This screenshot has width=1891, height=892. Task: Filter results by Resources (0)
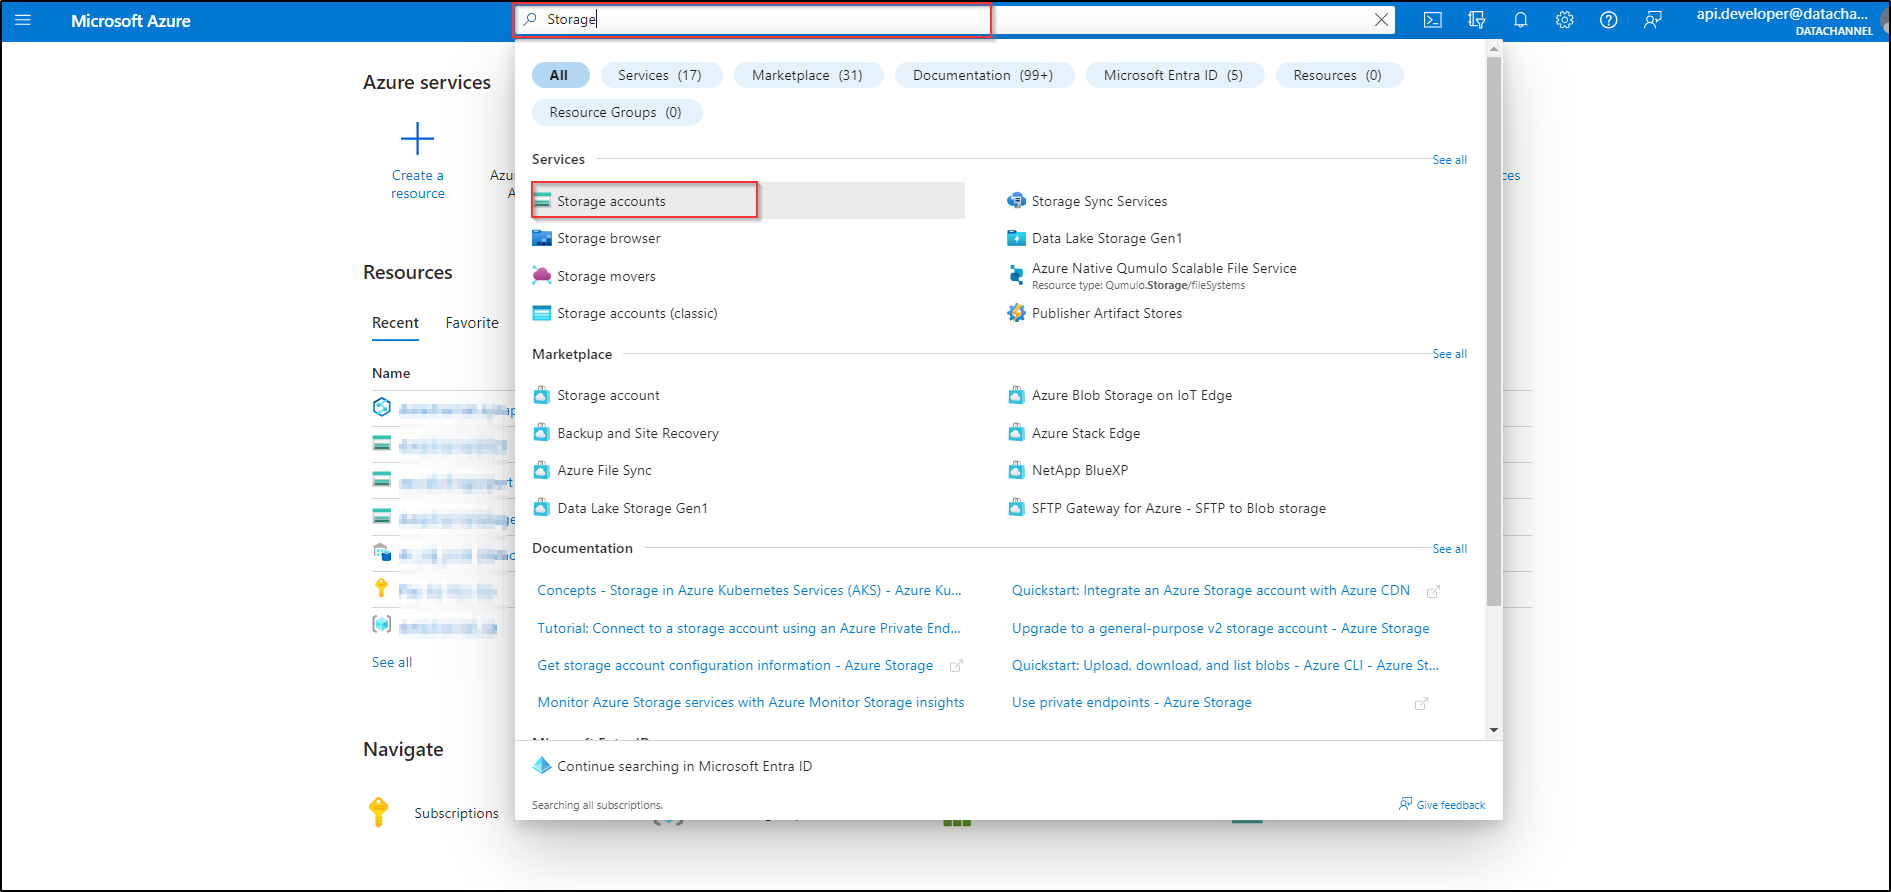point(1338,75)
